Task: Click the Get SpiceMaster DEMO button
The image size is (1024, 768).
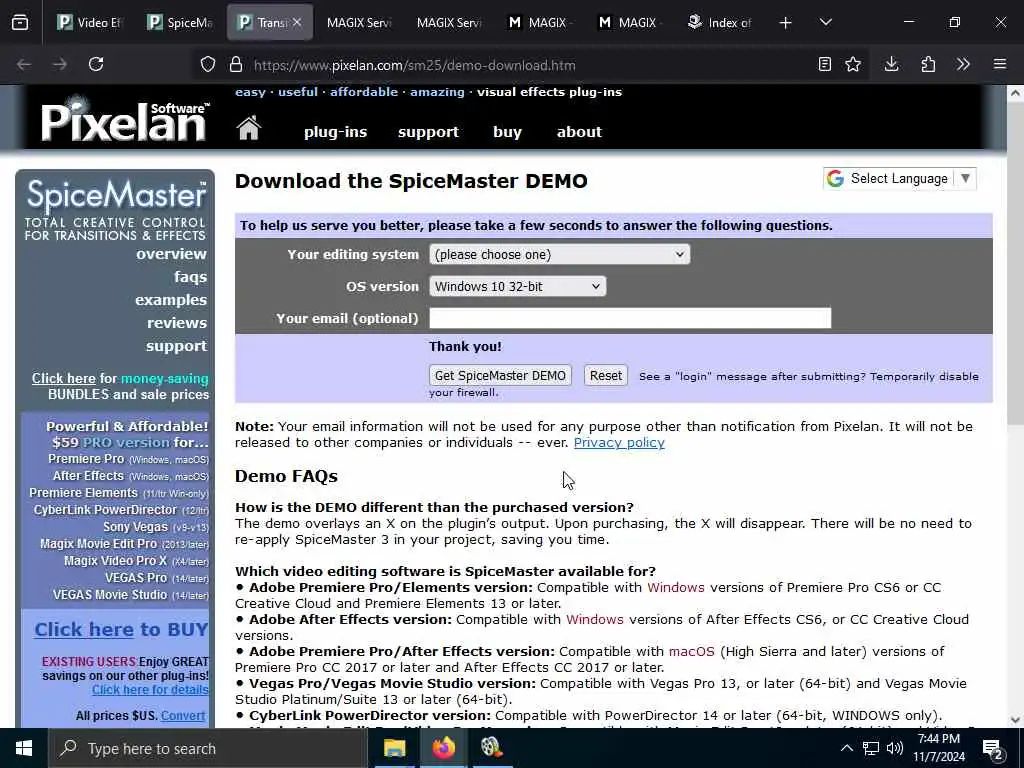Action: [x=500, y=376]
